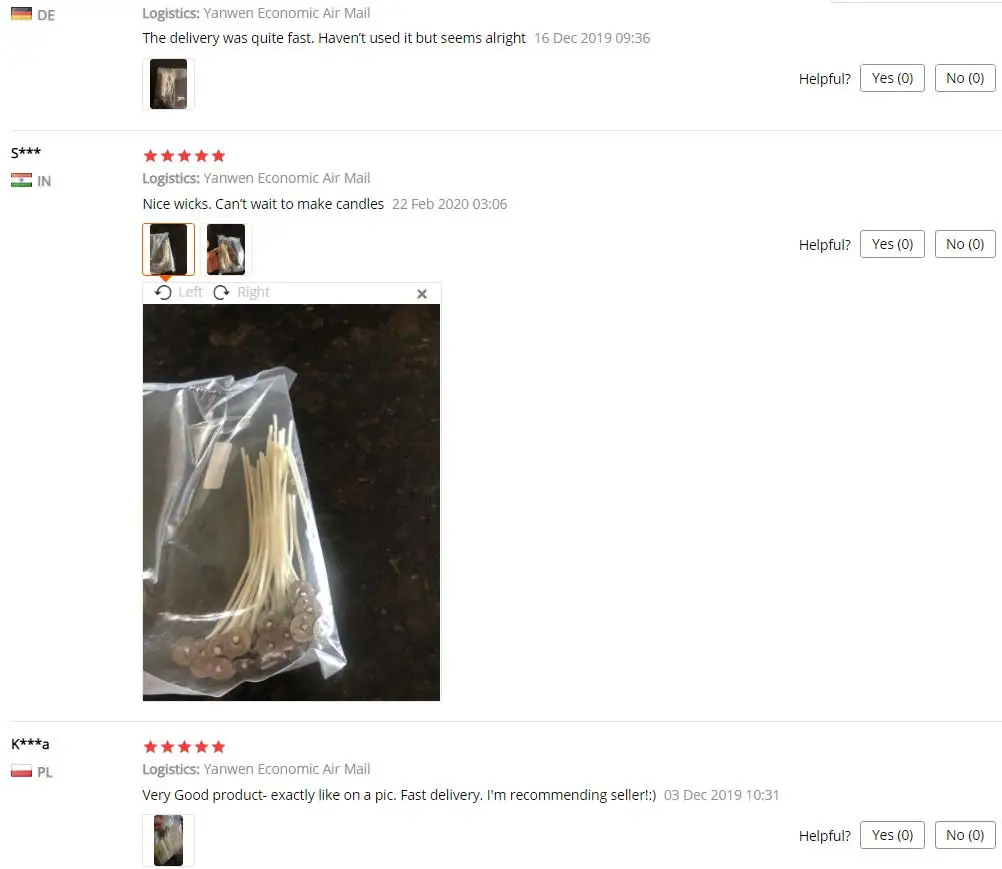The width and height of the screenshot is (1002, 869).
Task: Close the enlarged photo viewer
Action: pyautogui.click(x=422, y=294)
